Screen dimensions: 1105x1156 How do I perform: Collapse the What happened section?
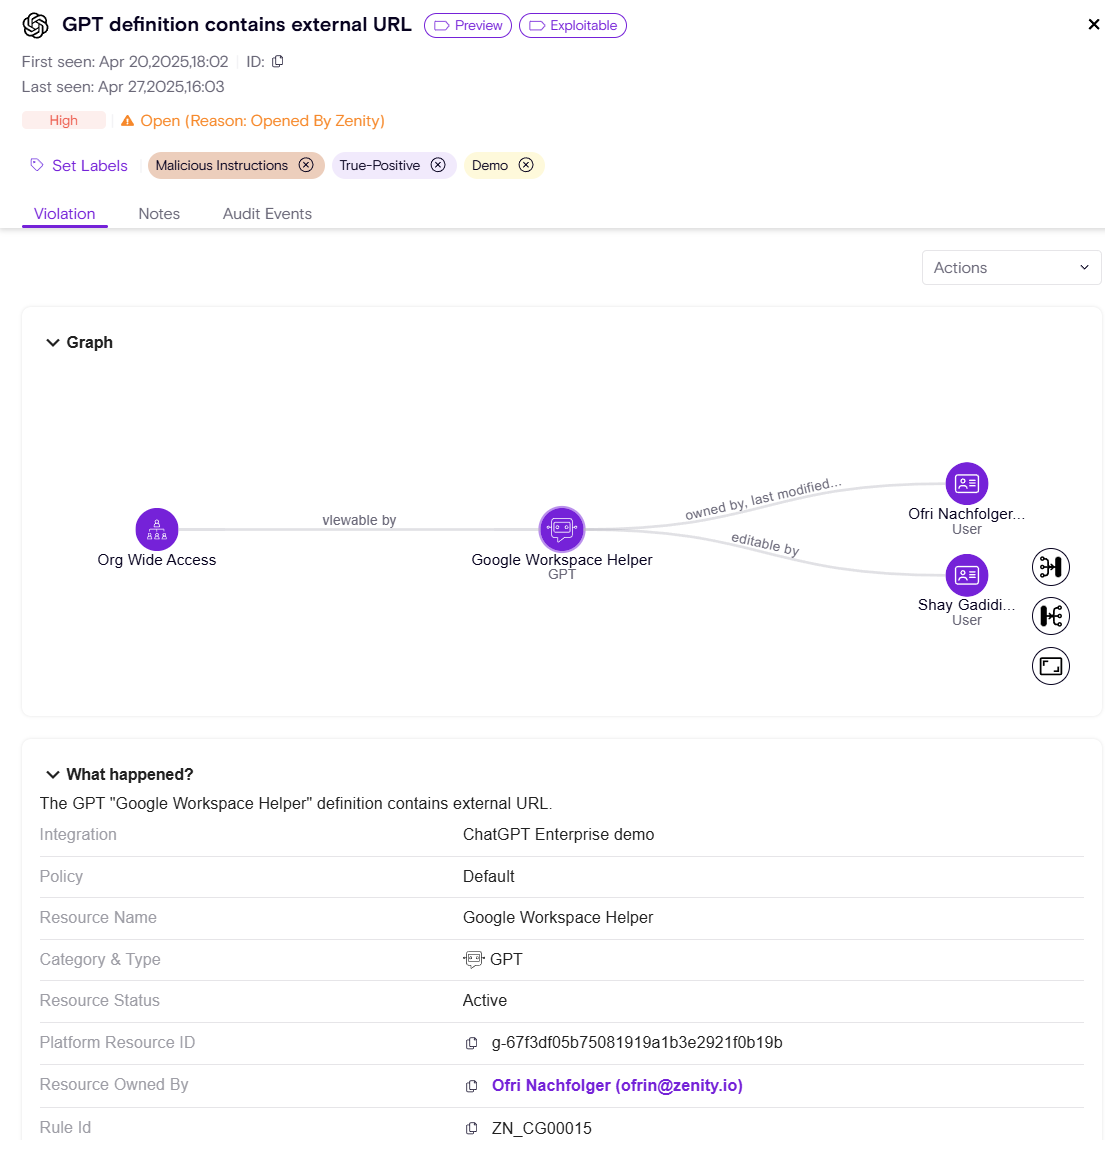(53, 775)
